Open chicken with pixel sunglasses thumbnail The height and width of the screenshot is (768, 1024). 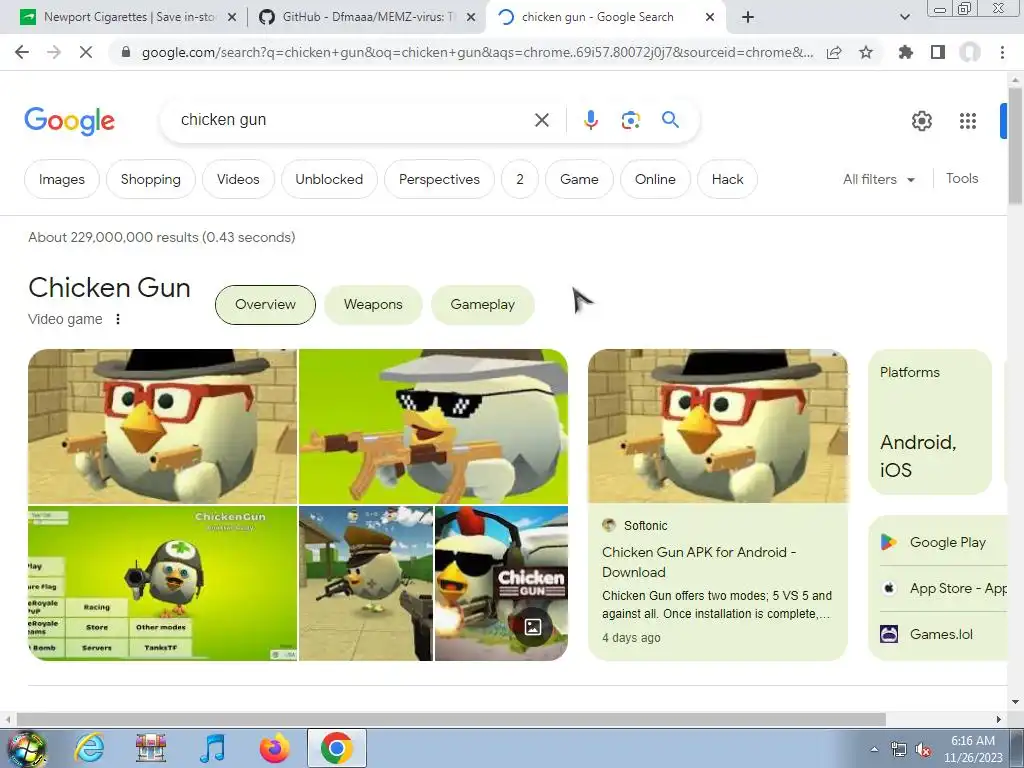click(x=434, y=426)
